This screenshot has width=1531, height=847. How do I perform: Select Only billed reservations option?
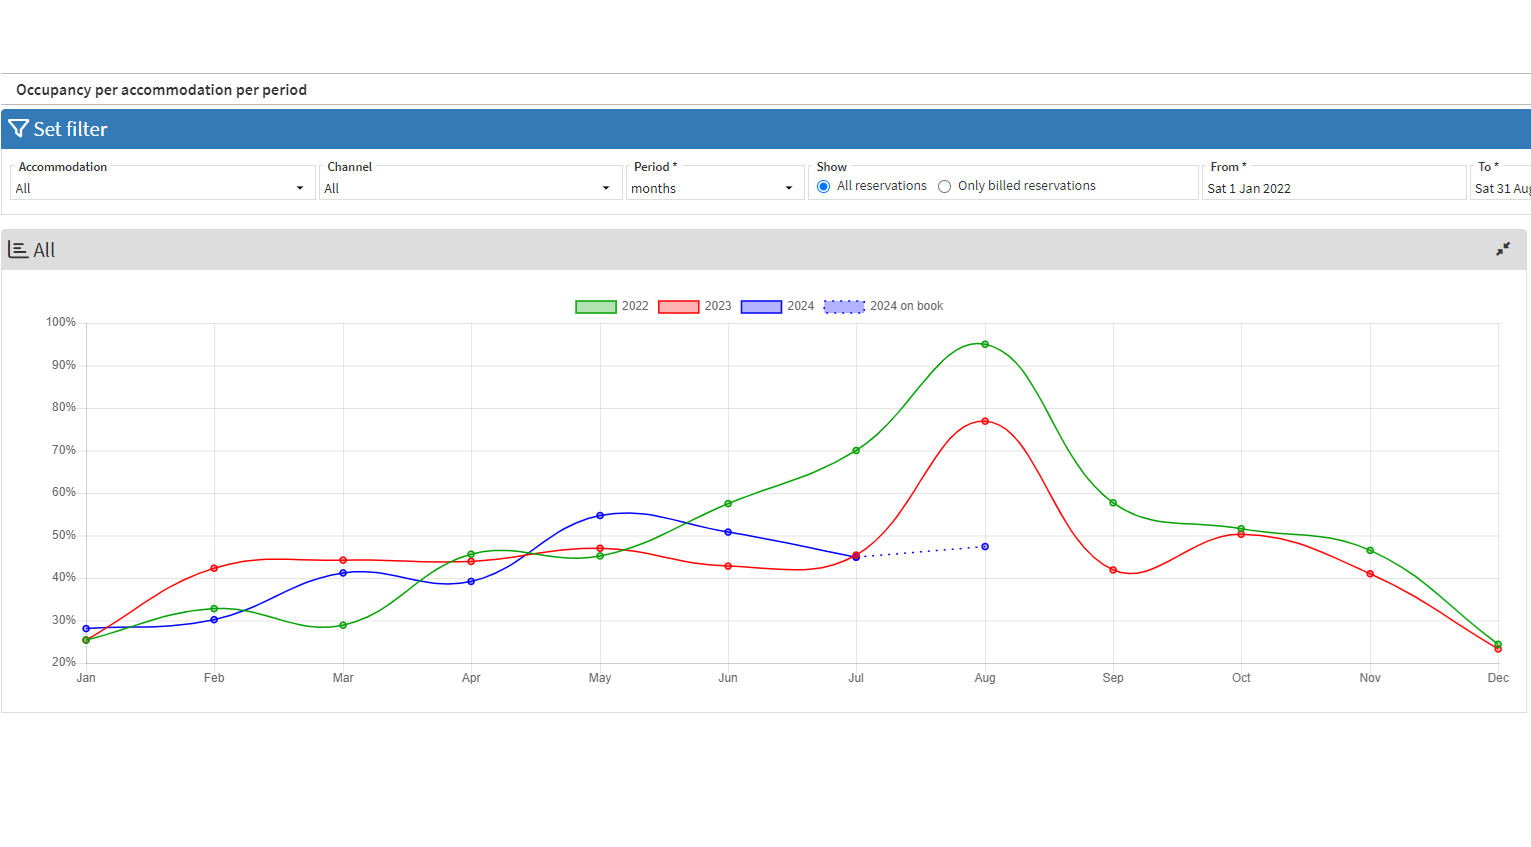tap(944, 187)
